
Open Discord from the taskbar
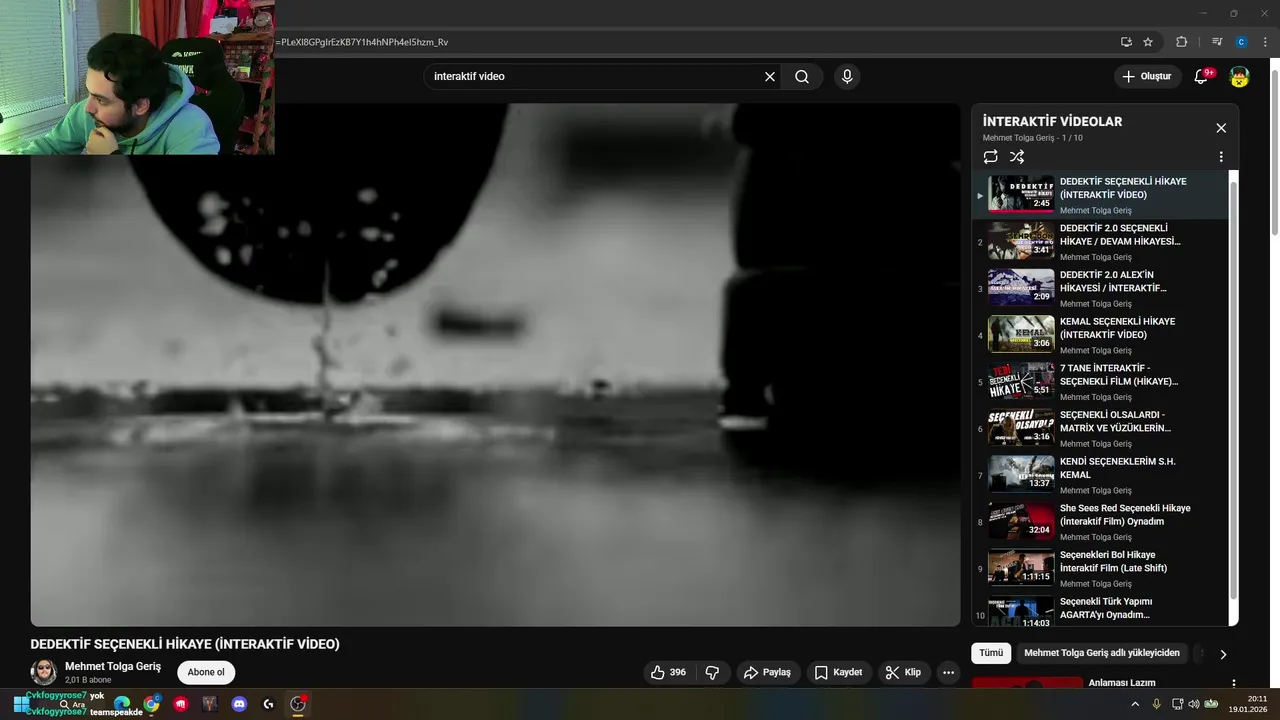tap(239, 704)
